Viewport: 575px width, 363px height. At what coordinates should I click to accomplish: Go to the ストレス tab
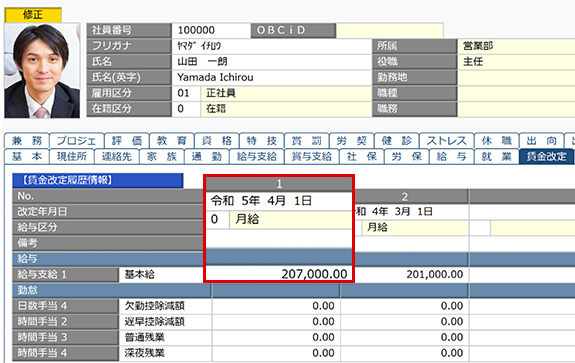click(446, 141)
